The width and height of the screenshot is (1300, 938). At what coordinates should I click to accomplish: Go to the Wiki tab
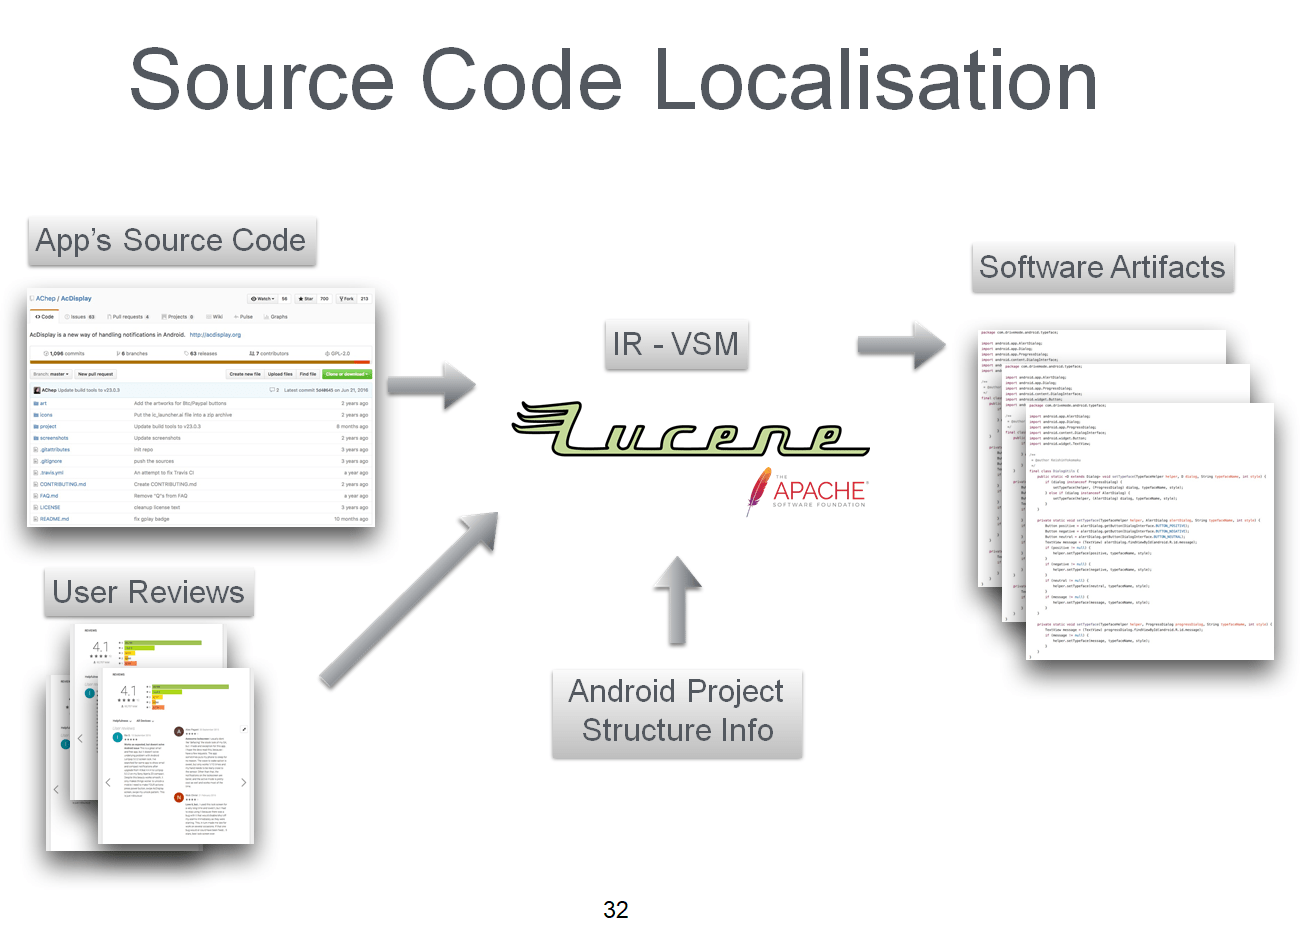tap(215, 317)
